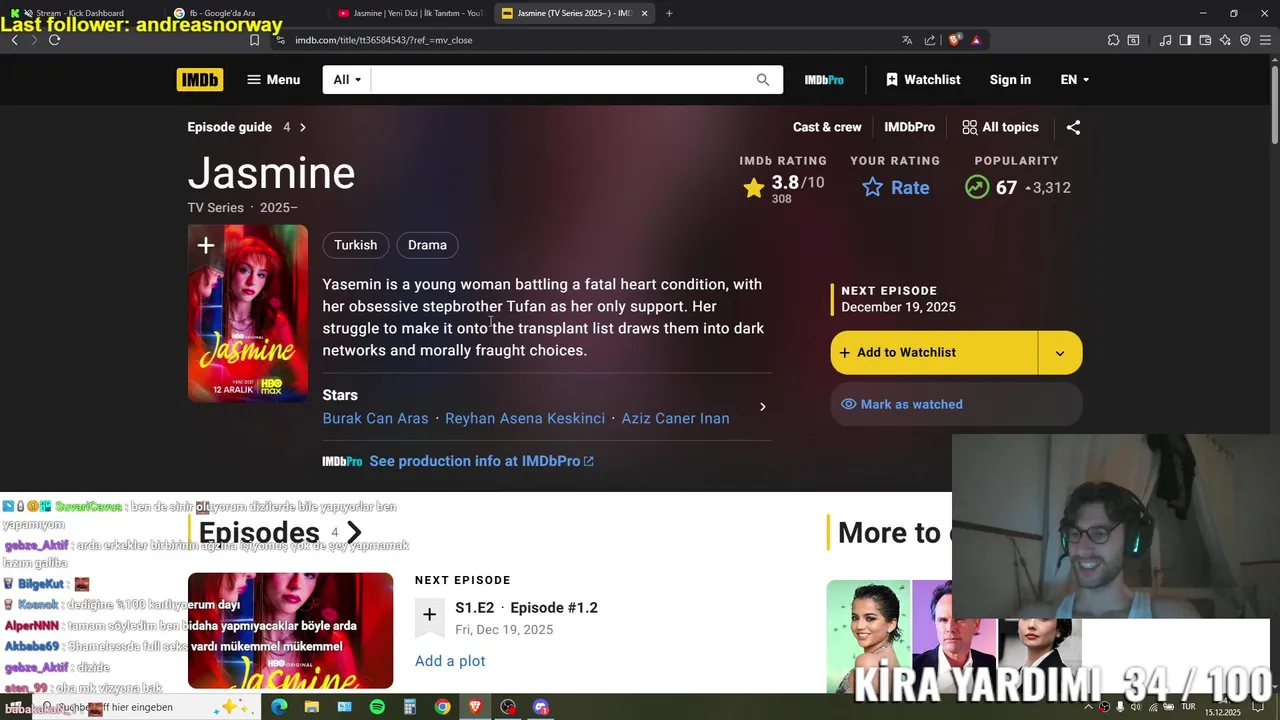Open File Explorer from the taskbar
This screenshot has width=1280, height=720.
click(312, 707)
